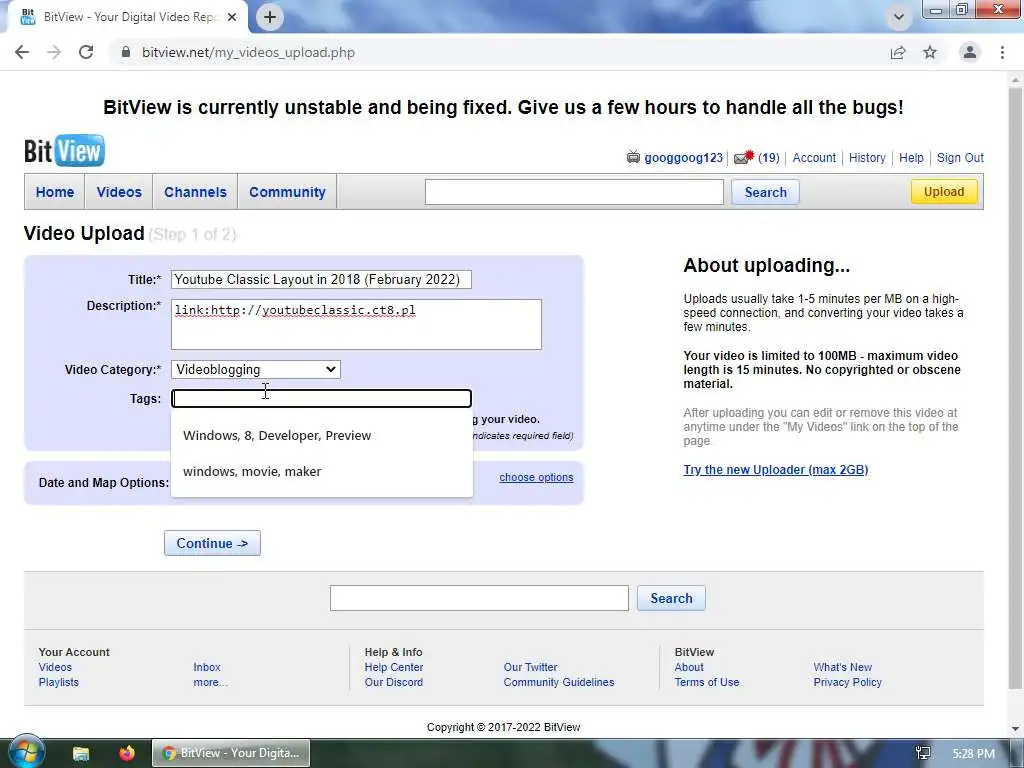This screenshot has width=1024, height=768.
Task: Reload the page with the refresh icon
Action: (x=86, y=52)
